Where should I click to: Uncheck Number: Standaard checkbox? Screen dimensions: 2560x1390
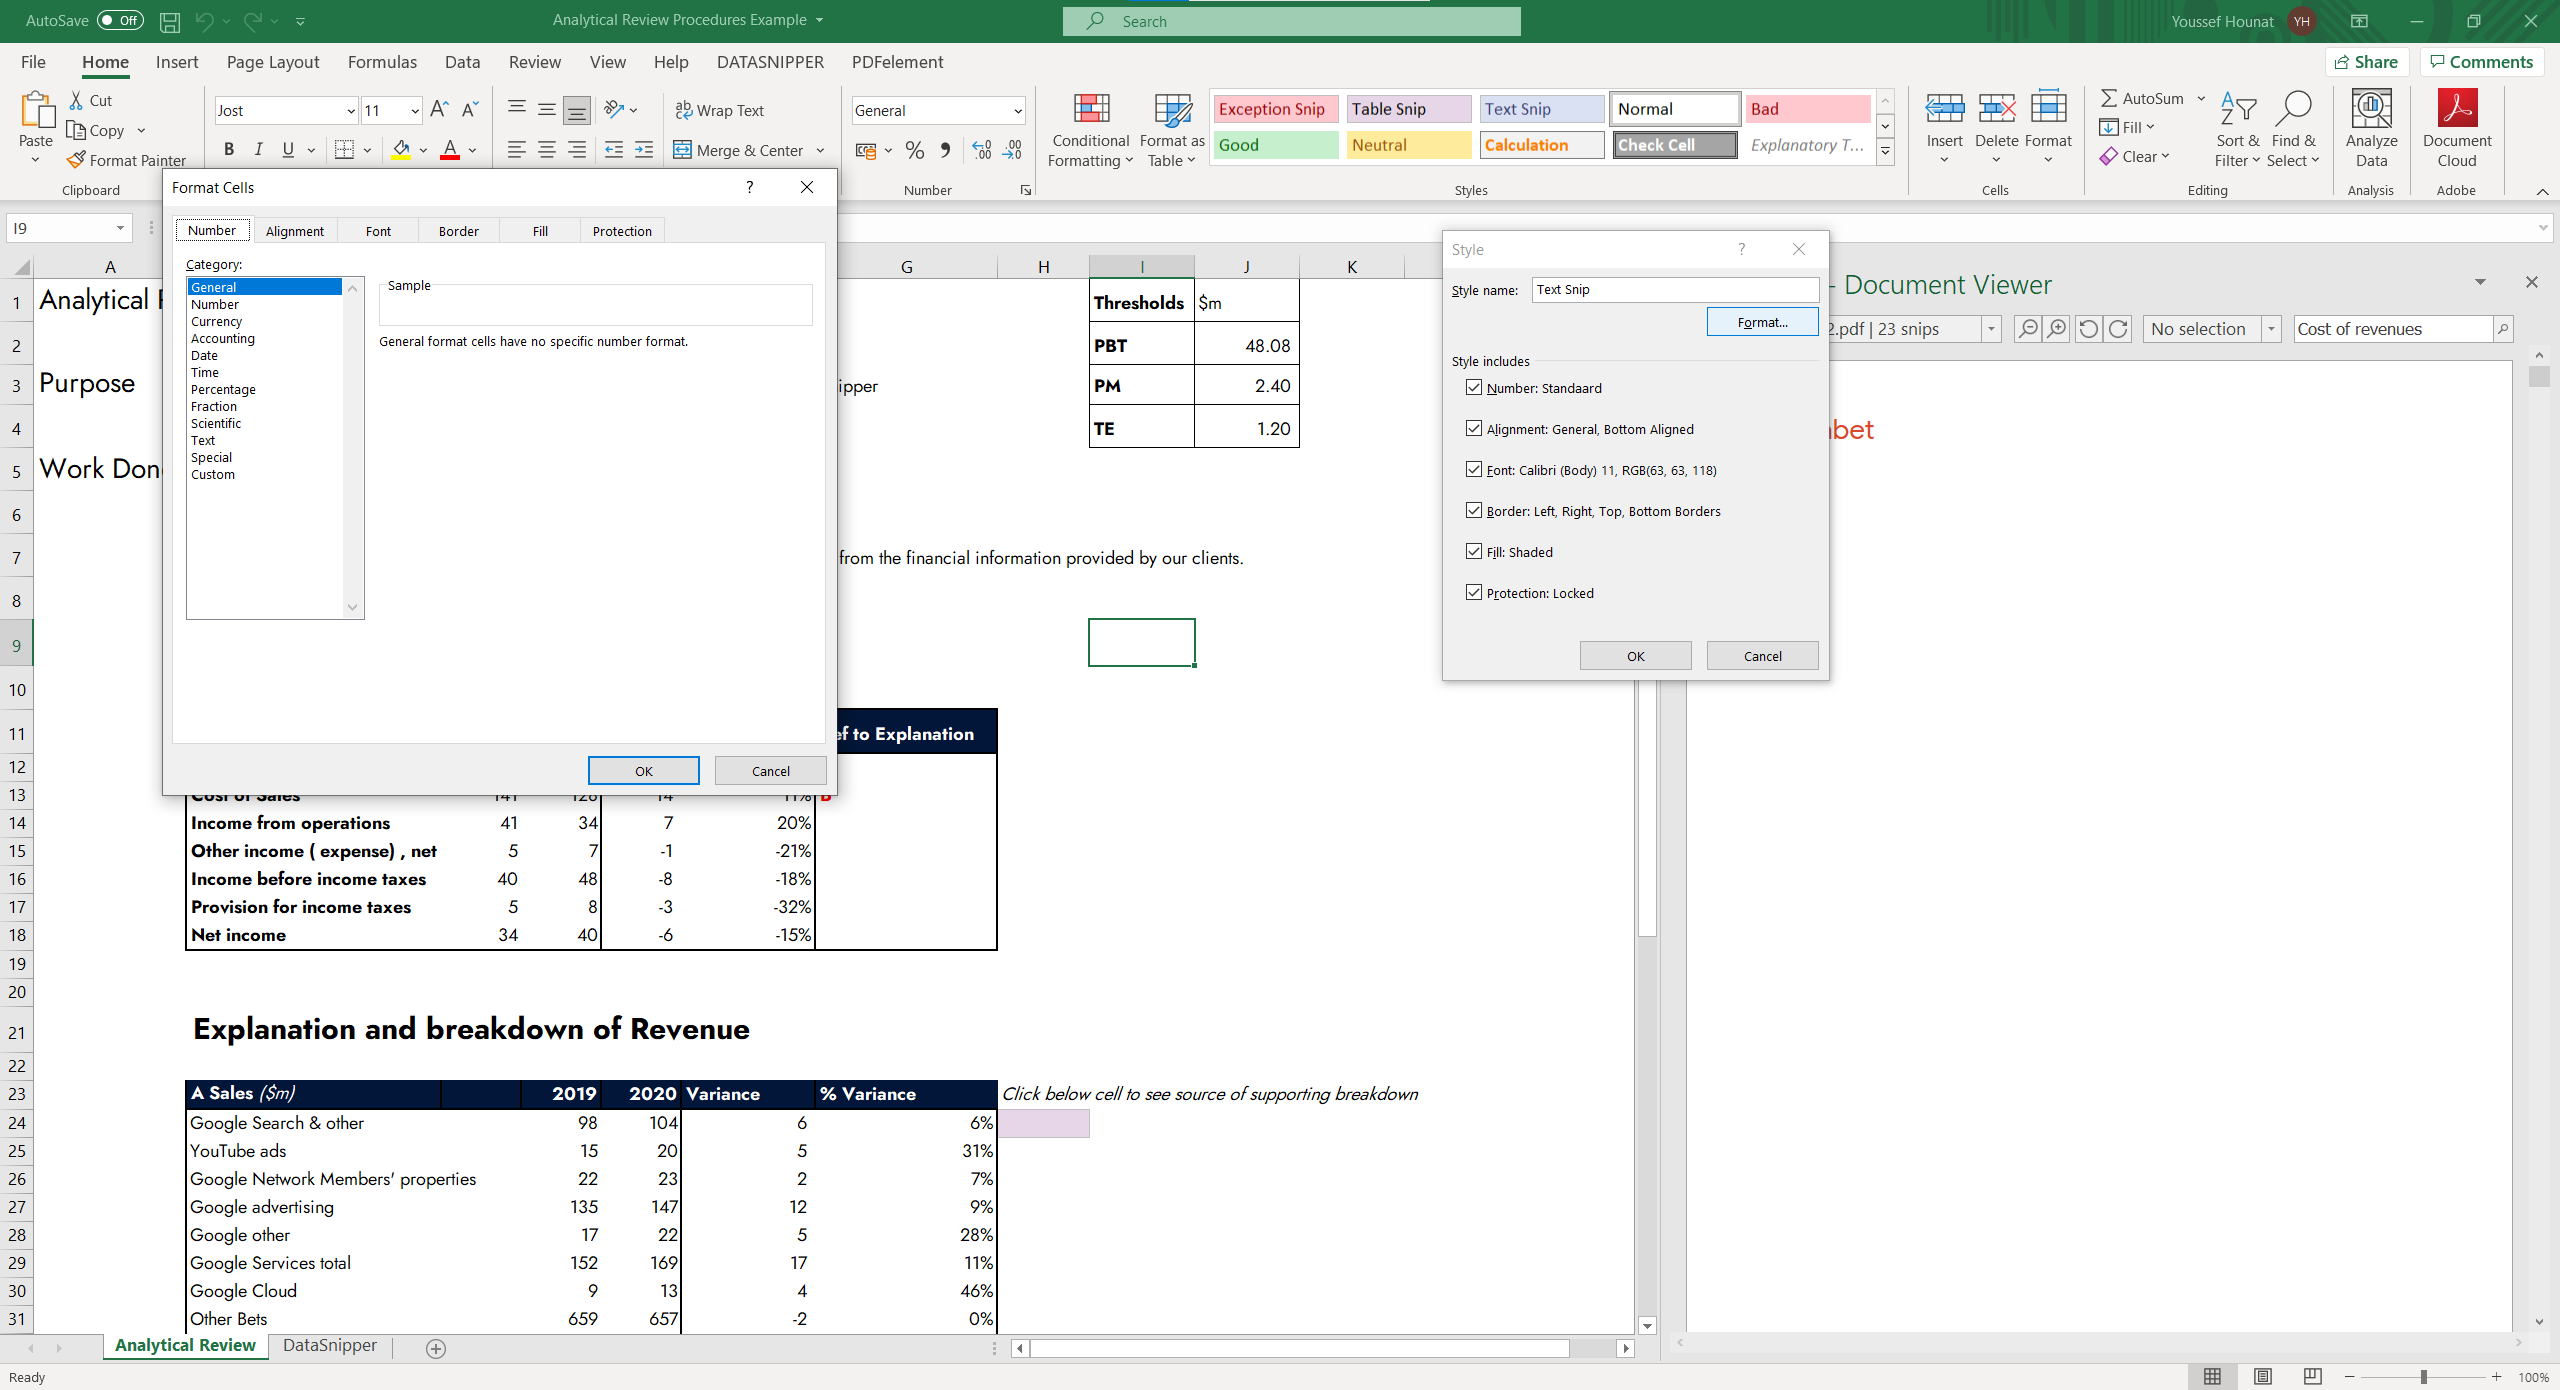(1474, 388)
